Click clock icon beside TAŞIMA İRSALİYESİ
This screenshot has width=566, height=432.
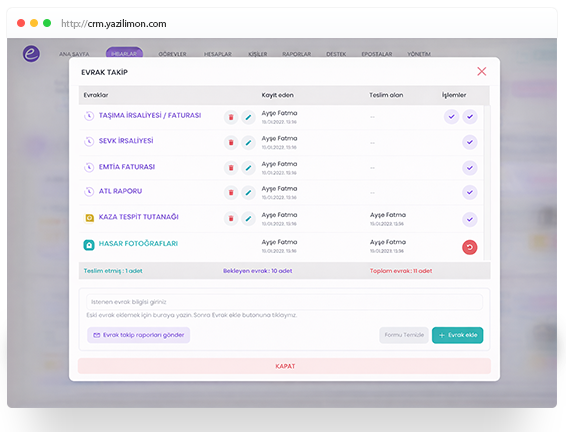pos(89,116)
